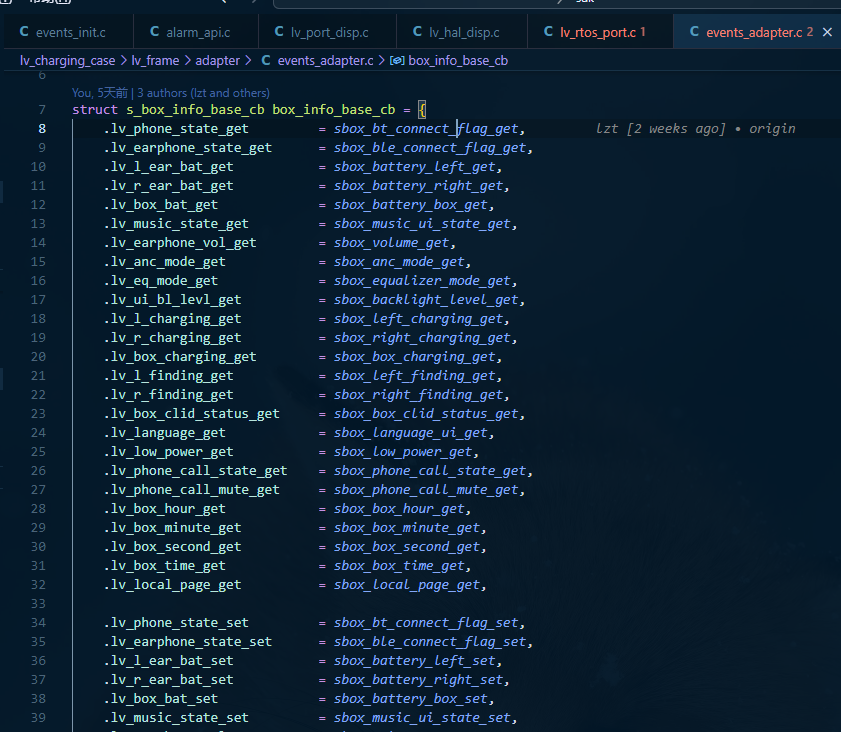
Task: Click '.lv_earphone_state_get' field name
Action: pos(188,147)
